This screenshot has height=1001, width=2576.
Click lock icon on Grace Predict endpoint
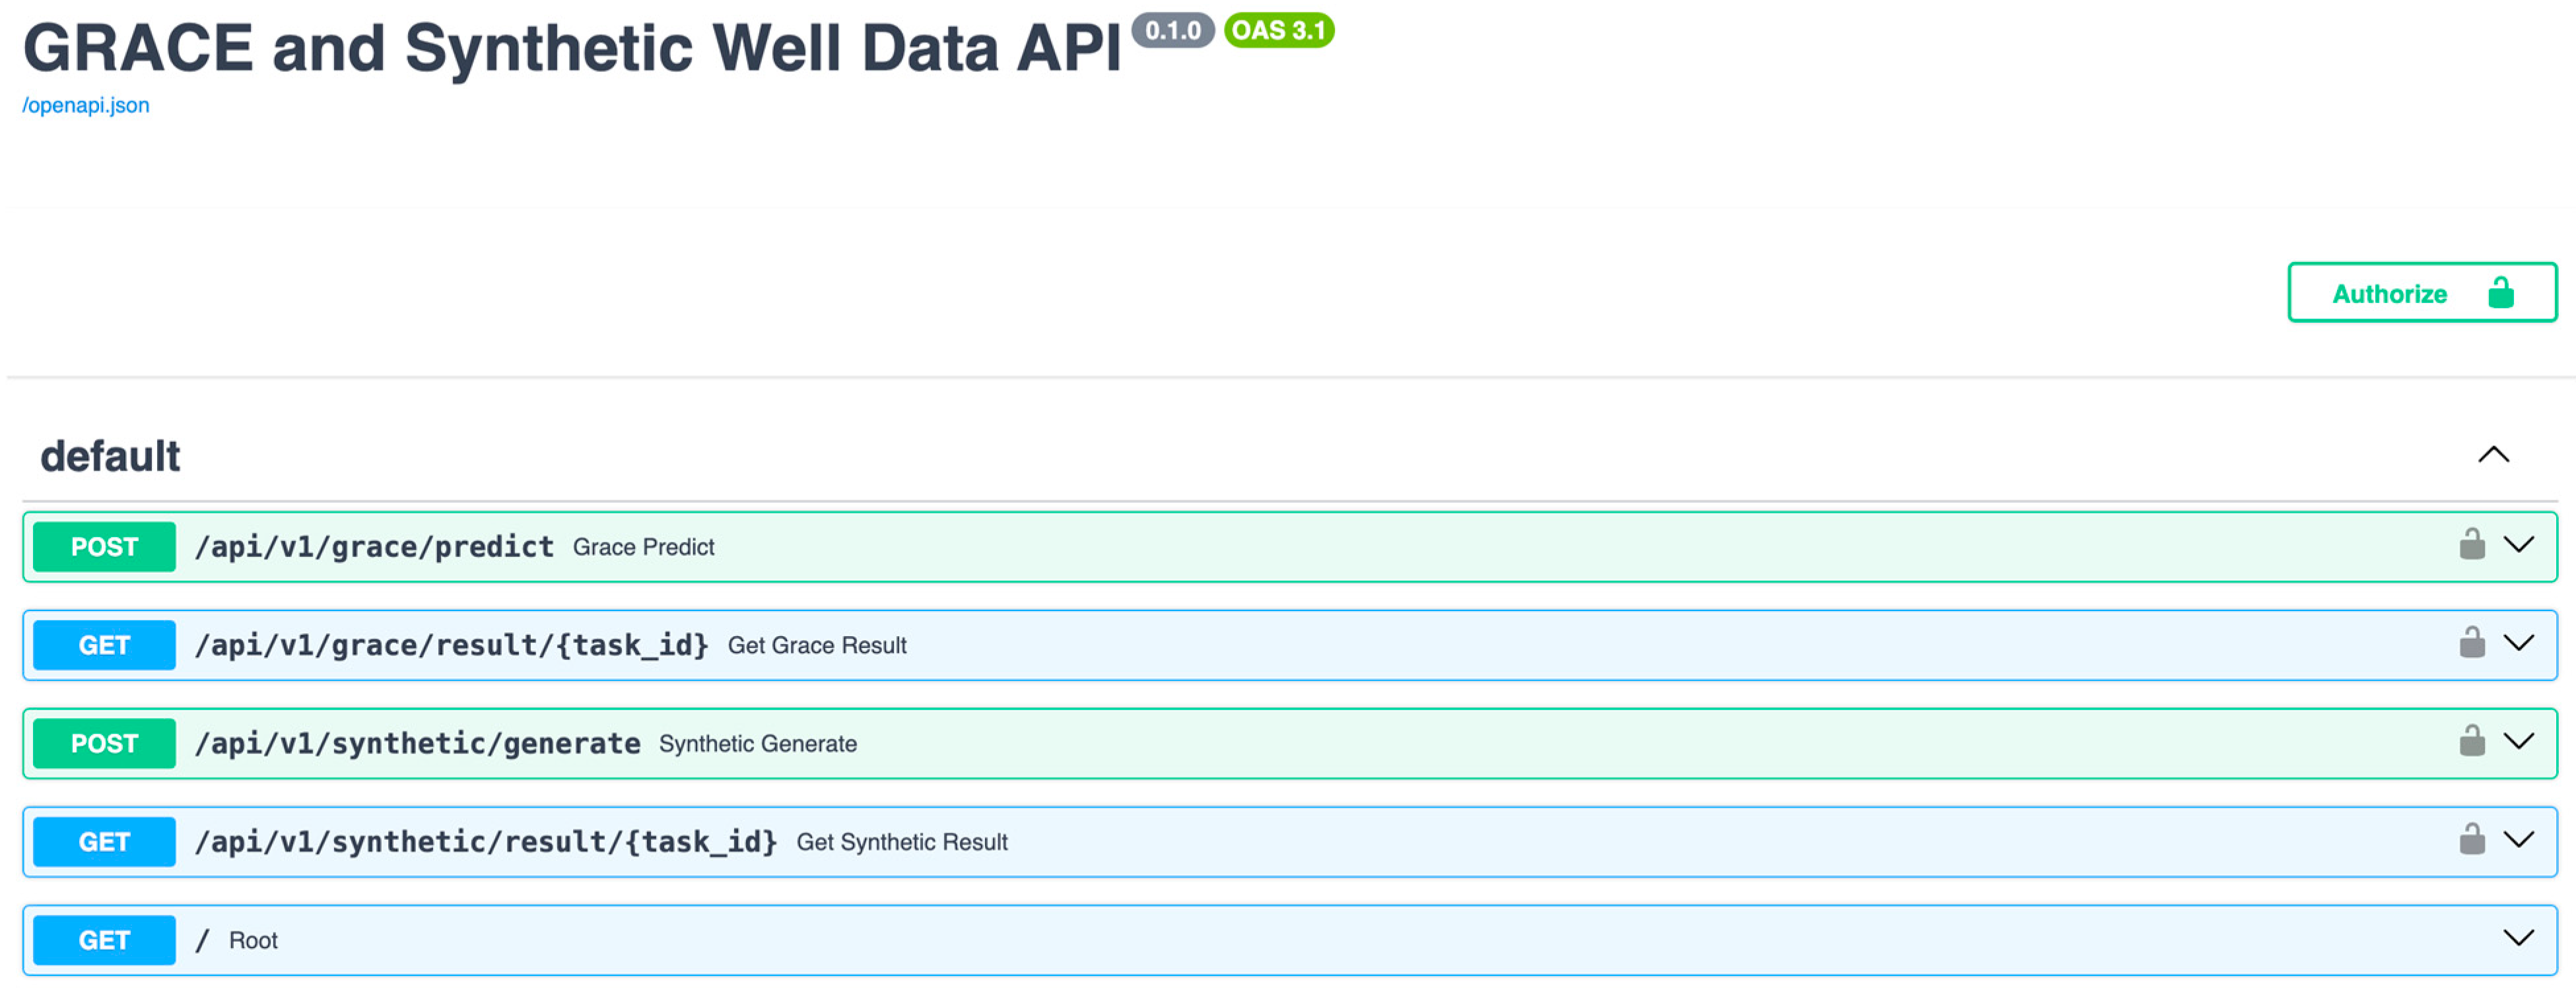[2471, 545]
